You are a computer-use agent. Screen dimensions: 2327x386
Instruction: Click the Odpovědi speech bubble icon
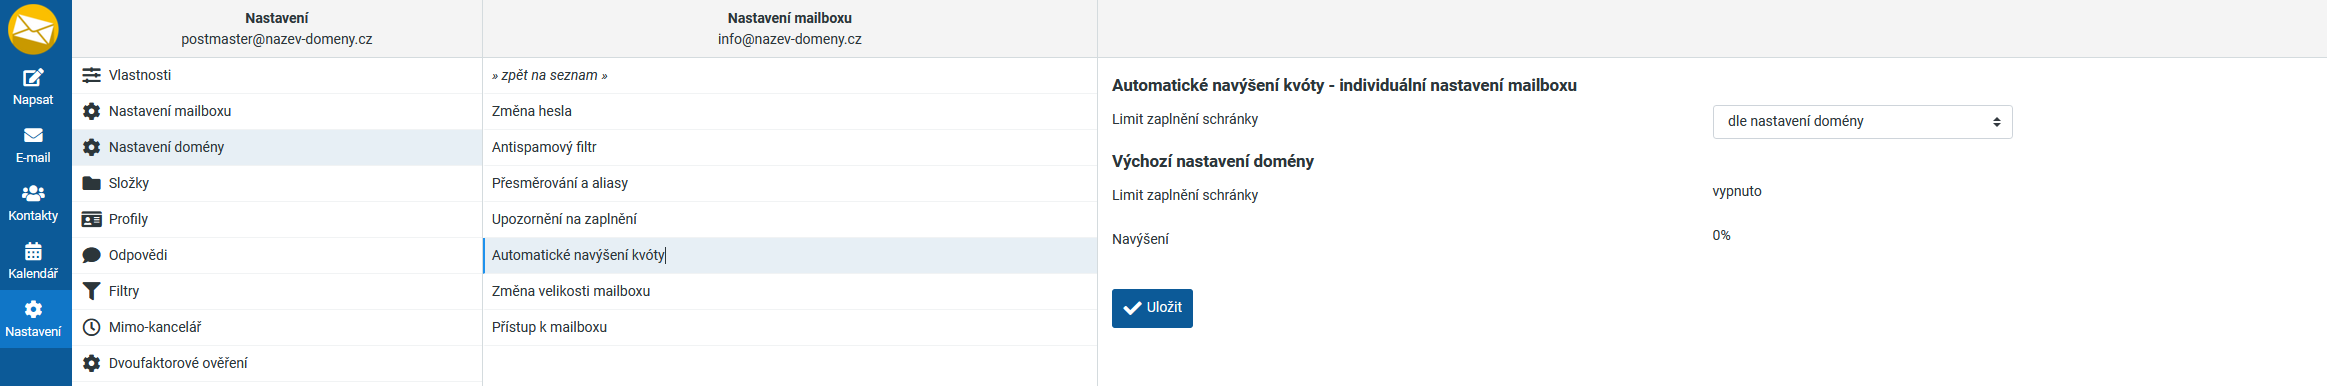(x=91, y=255)
